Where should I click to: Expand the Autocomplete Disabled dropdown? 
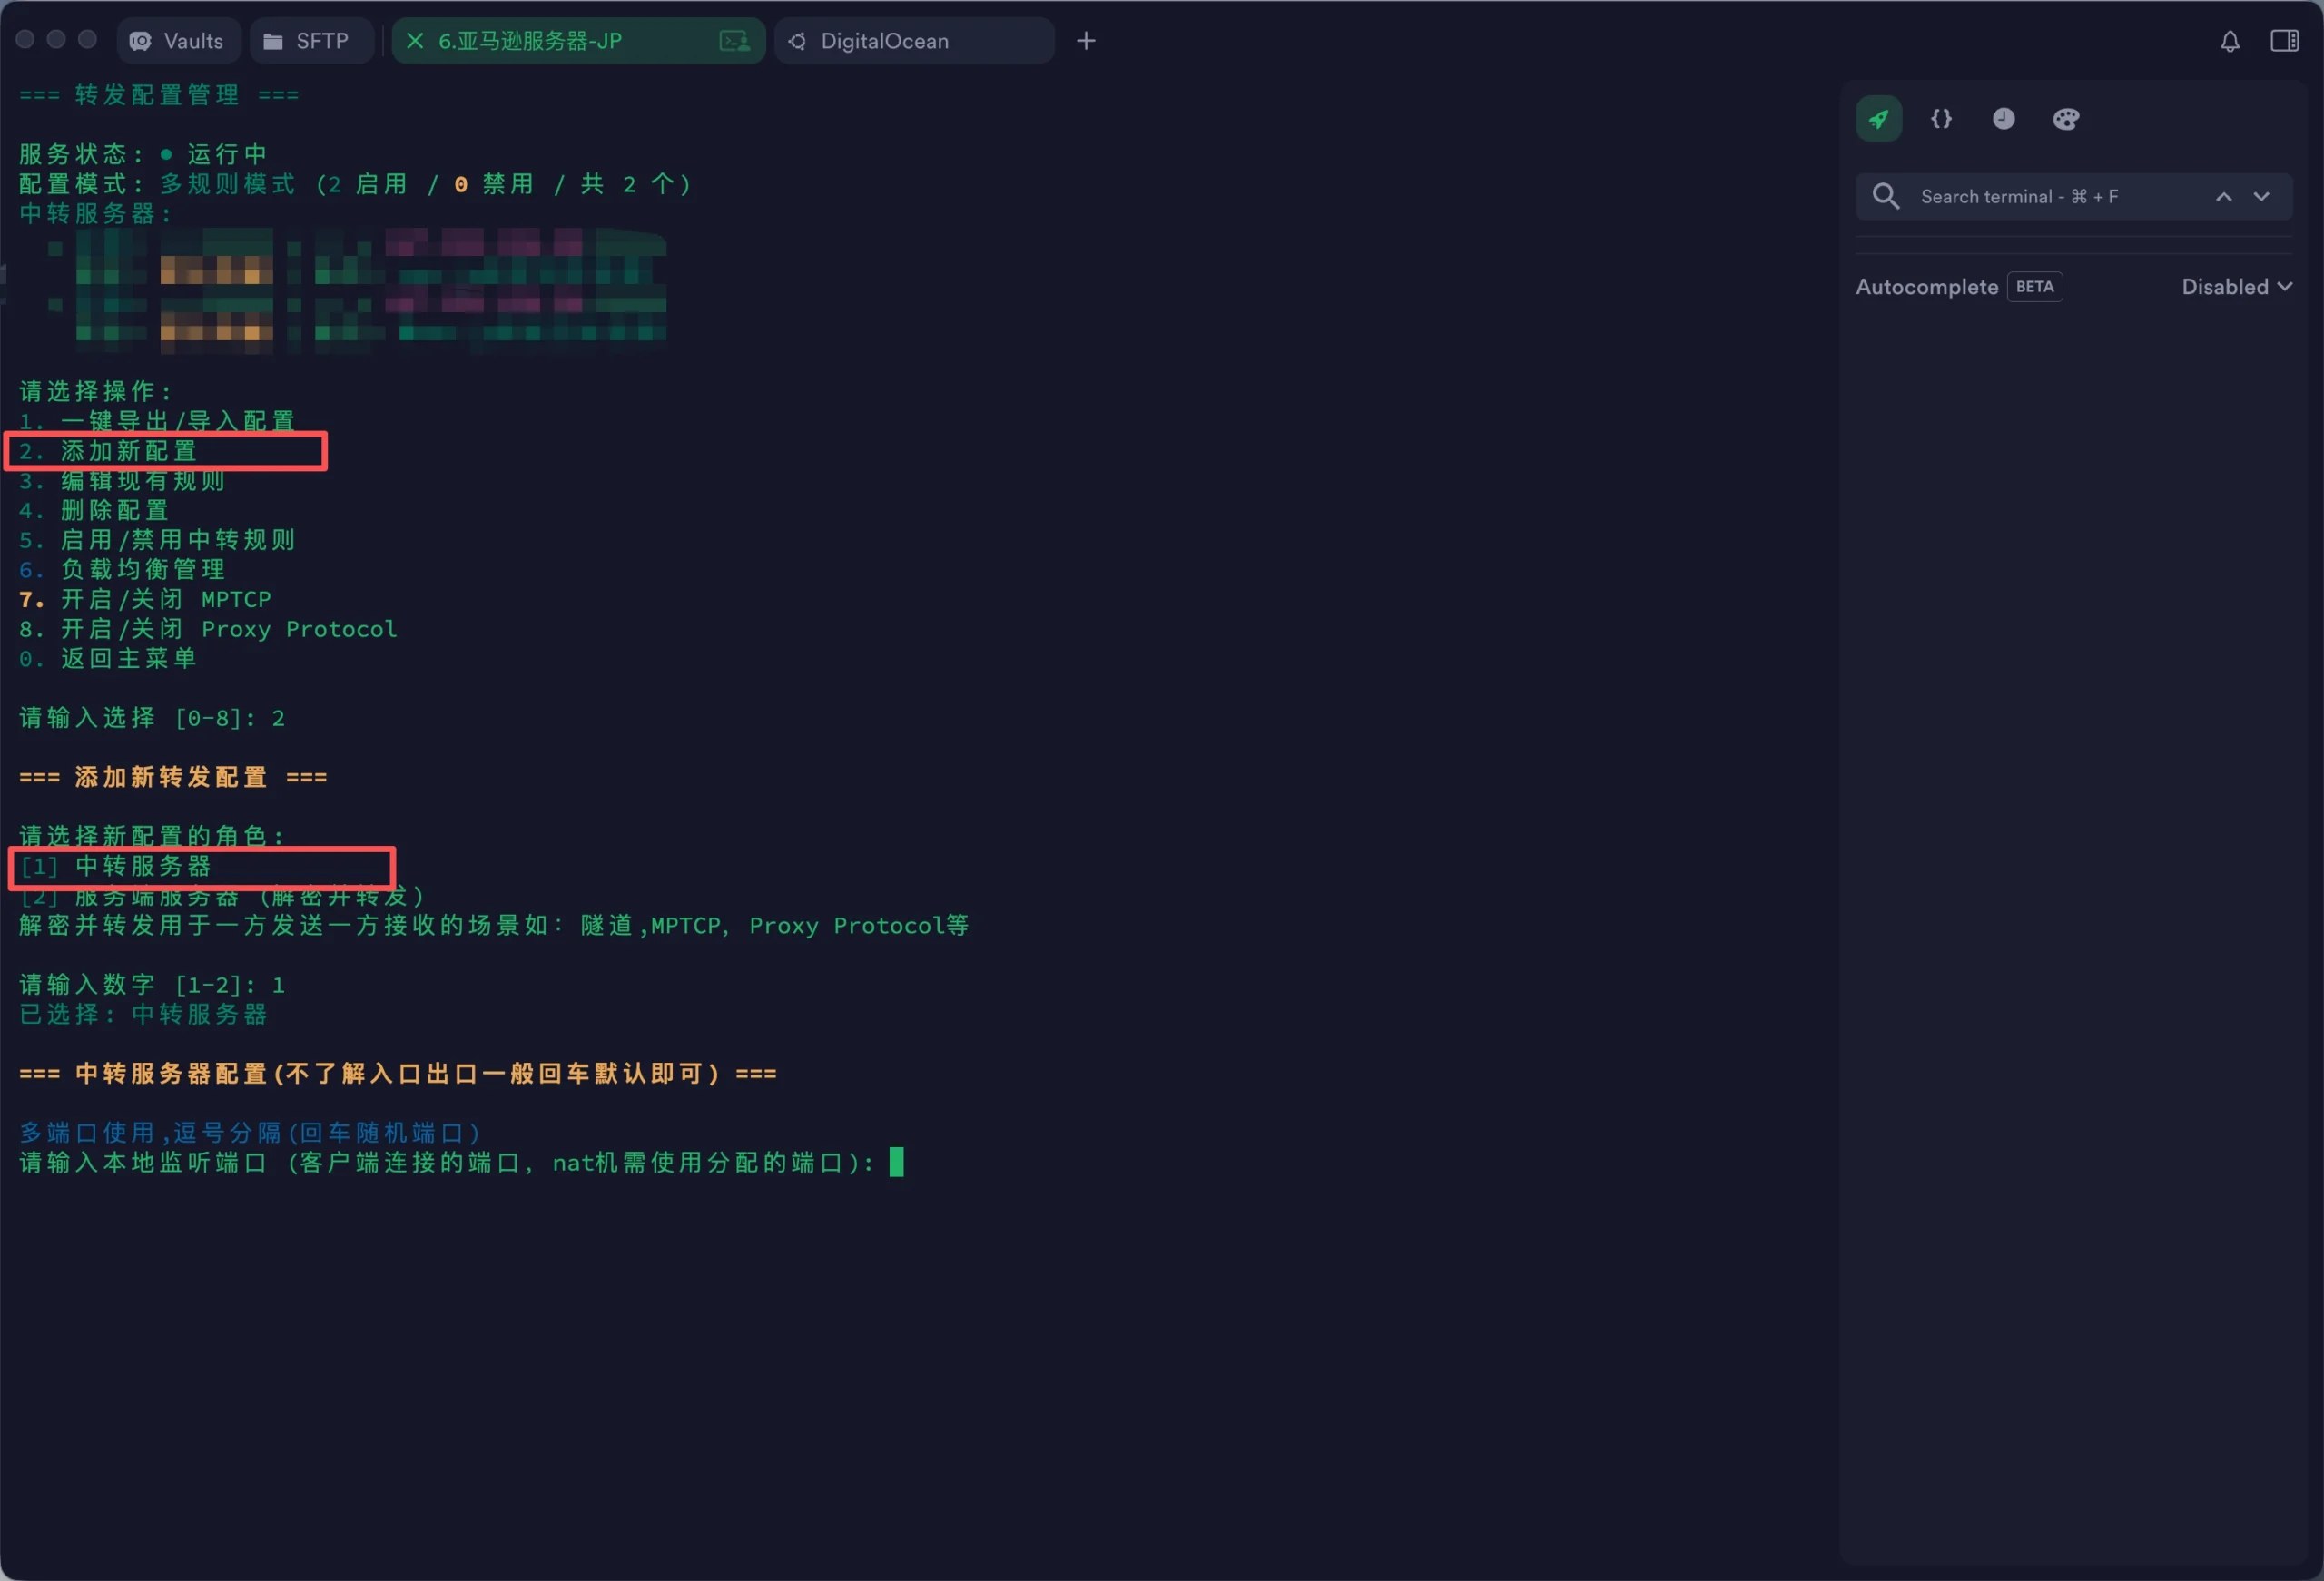point(2236,287)
